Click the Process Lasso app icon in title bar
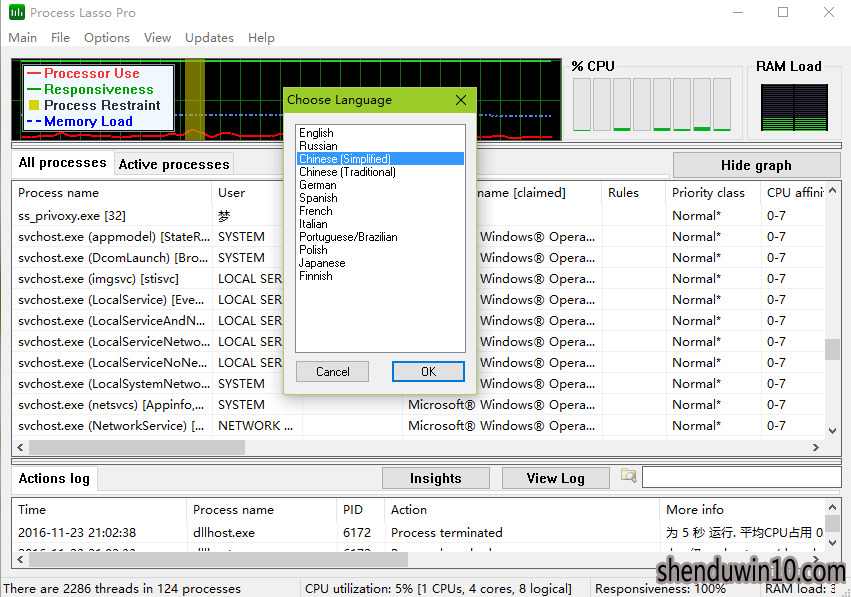851x597 pixels. coord(17,12)
